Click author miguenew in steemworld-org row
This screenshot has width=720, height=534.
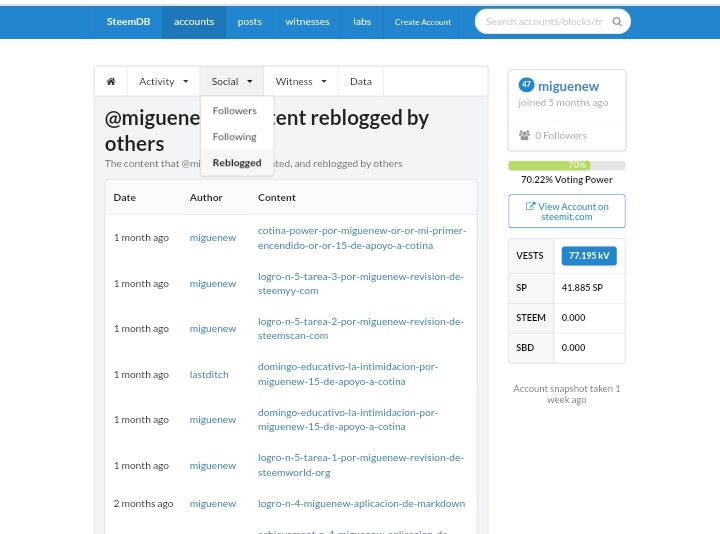(213, 466)
